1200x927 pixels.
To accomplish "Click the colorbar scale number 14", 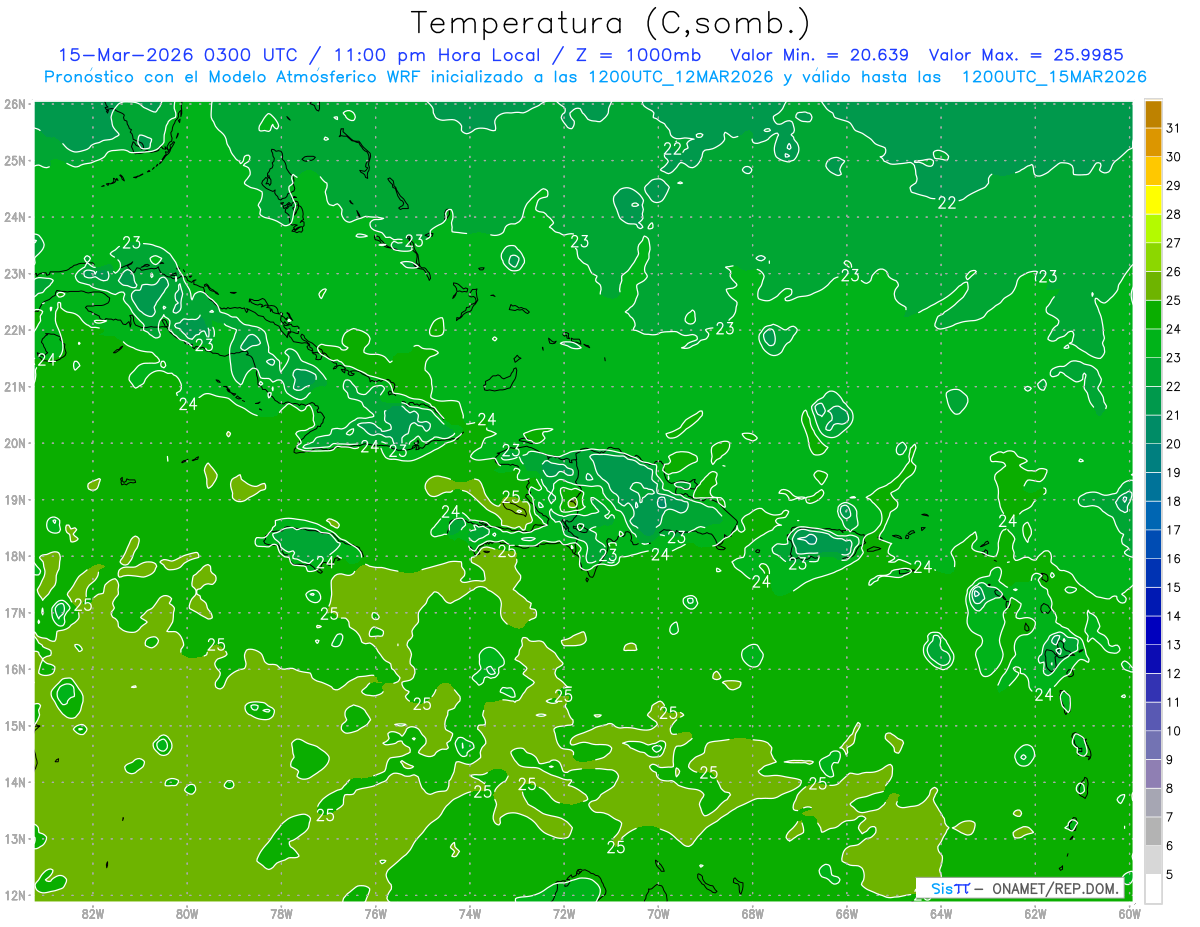I will tap(1173, 616).
